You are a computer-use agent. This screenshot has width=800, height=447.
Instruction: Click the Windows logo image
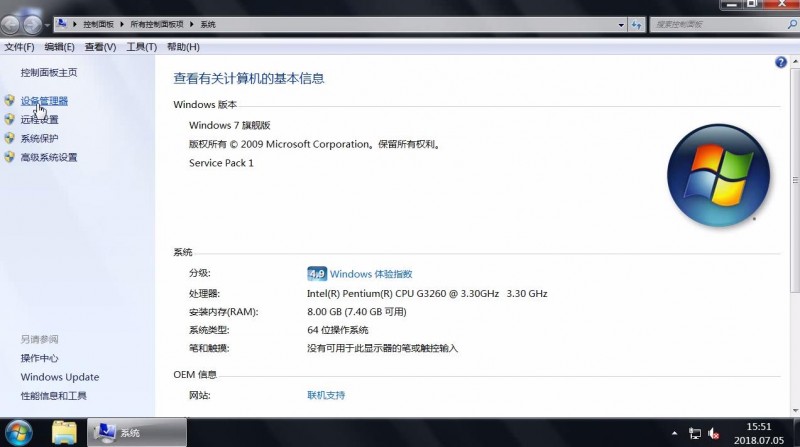(718, 175)
